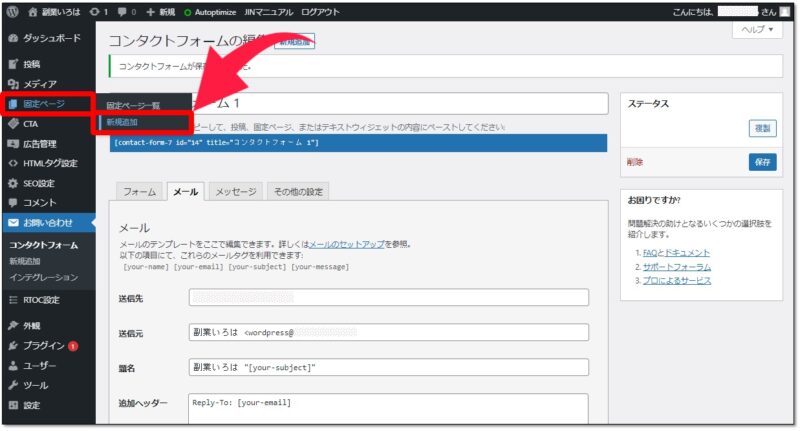The image size is (800, 431).
Task: Click the 外観 paintbrush icon
Action: 13,325
